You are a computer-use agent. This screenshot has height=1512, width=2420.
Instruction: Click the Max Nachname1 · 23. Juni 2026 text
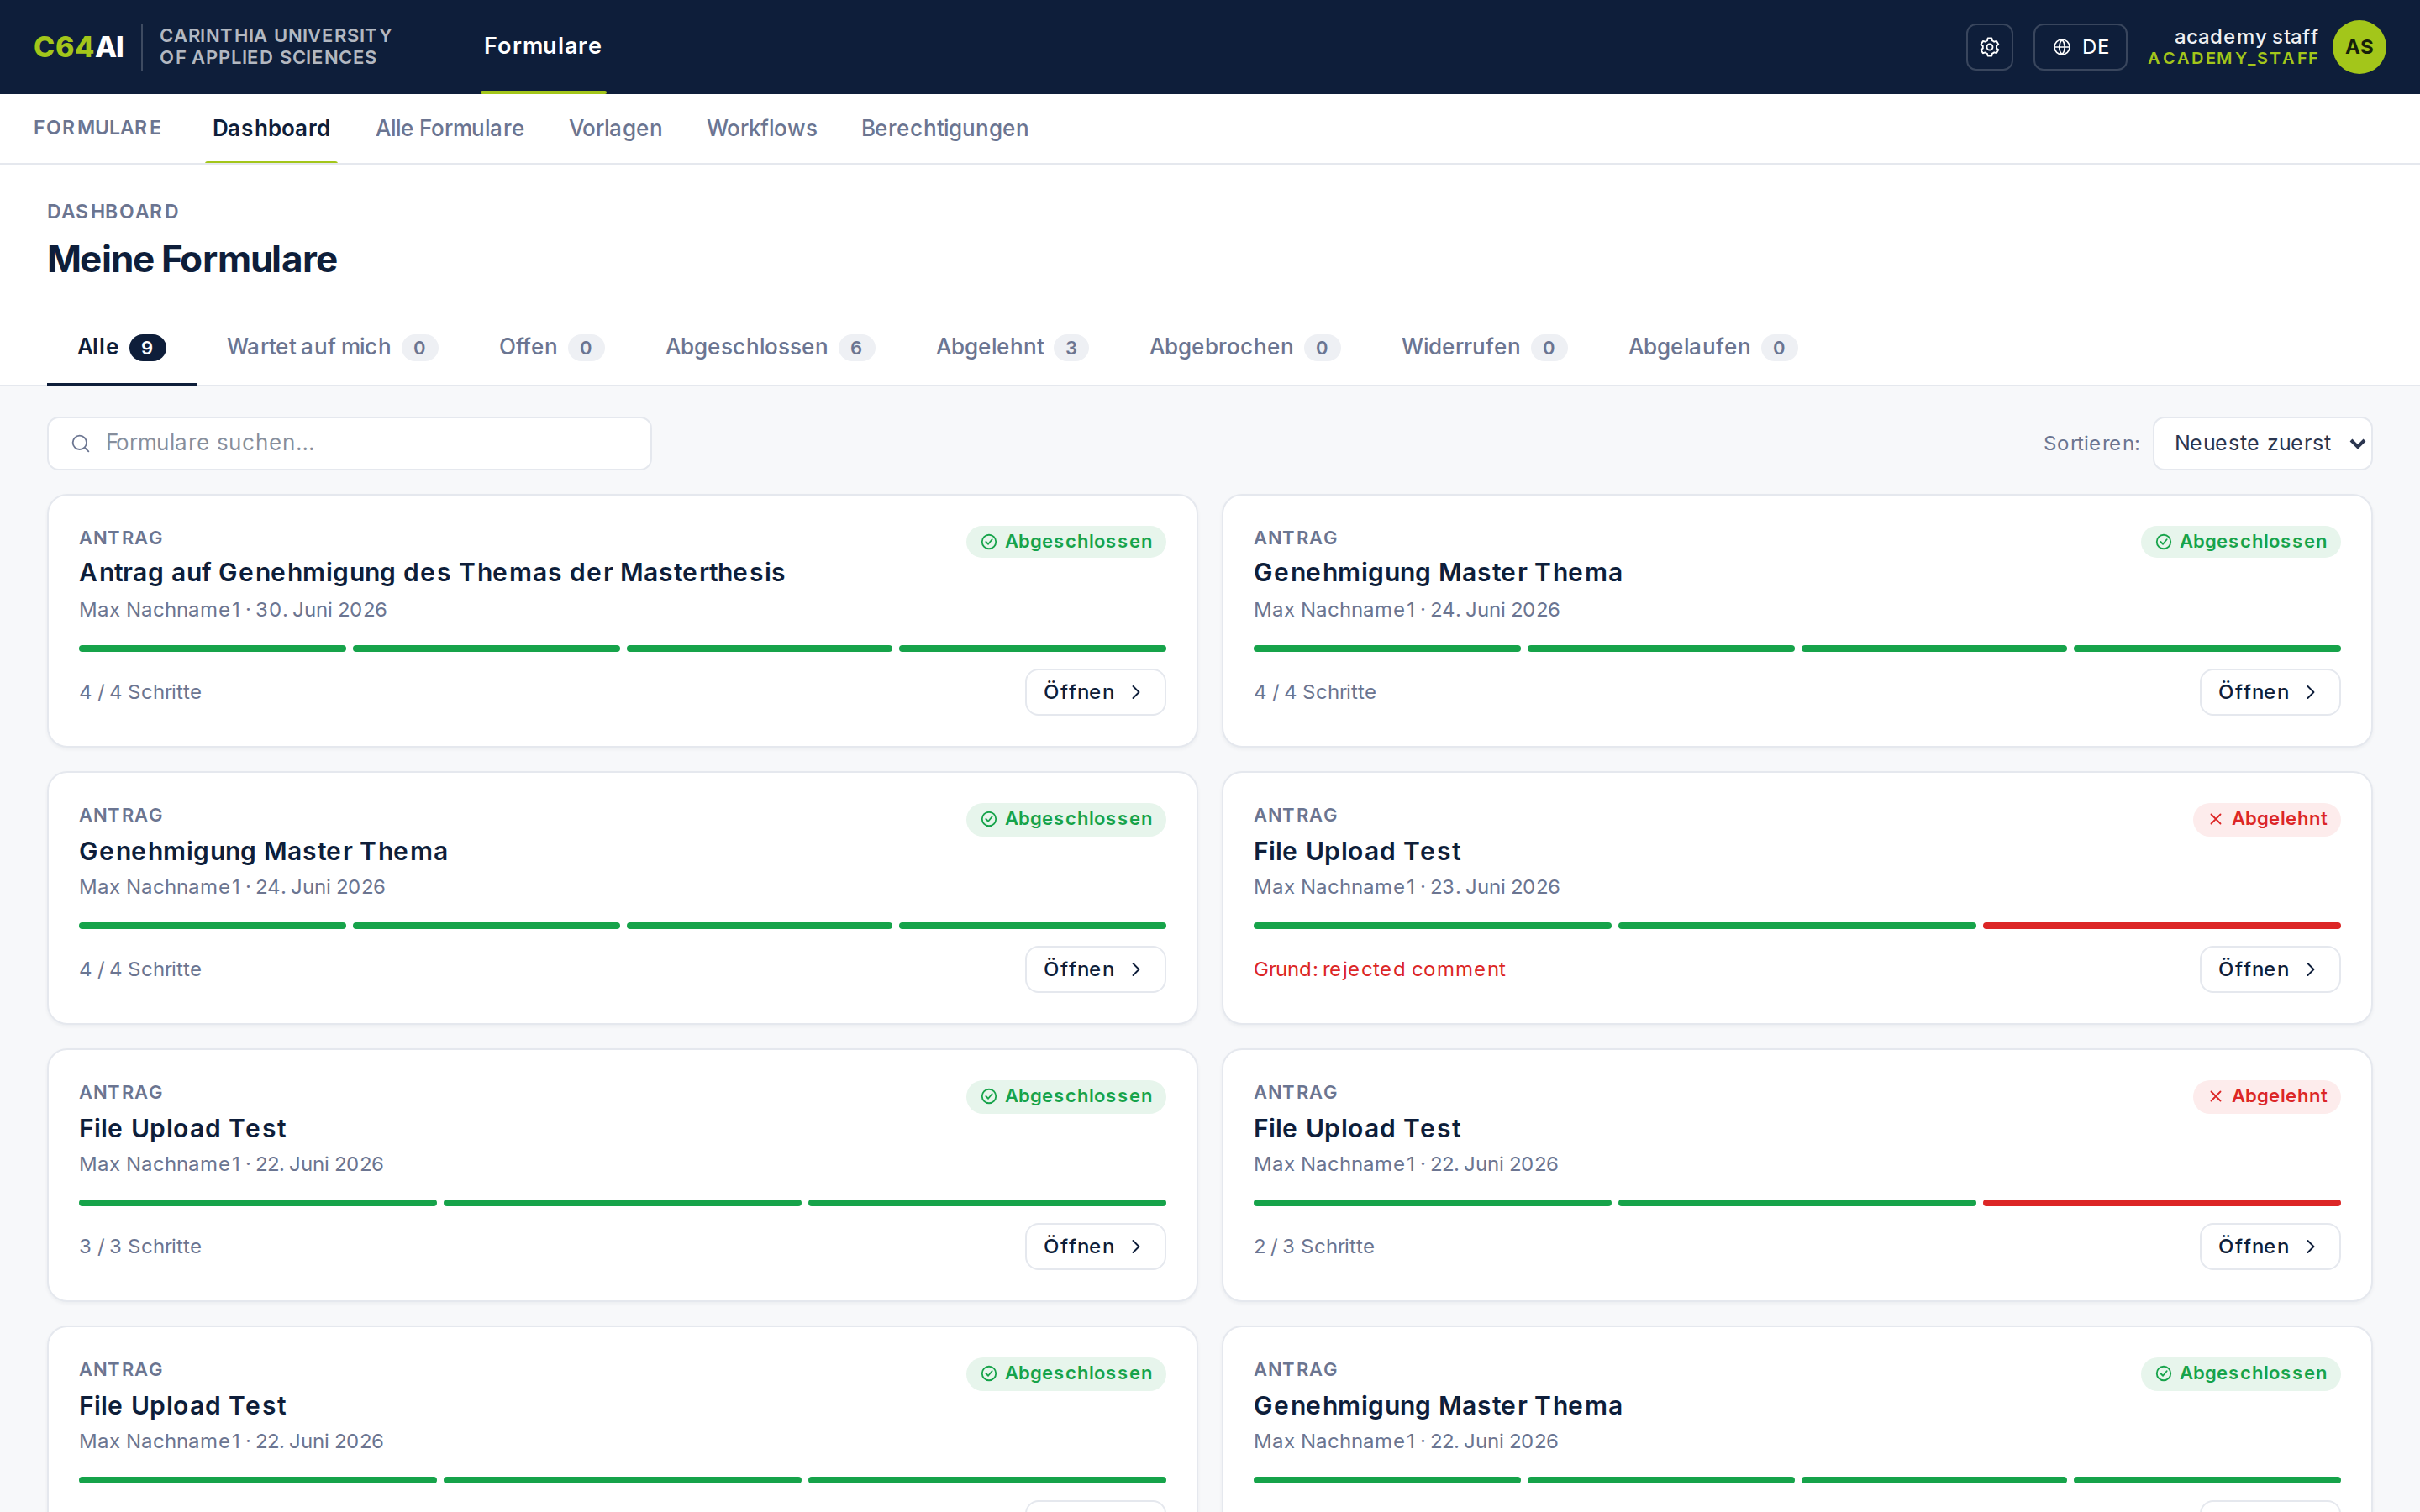coord(1407,886)
